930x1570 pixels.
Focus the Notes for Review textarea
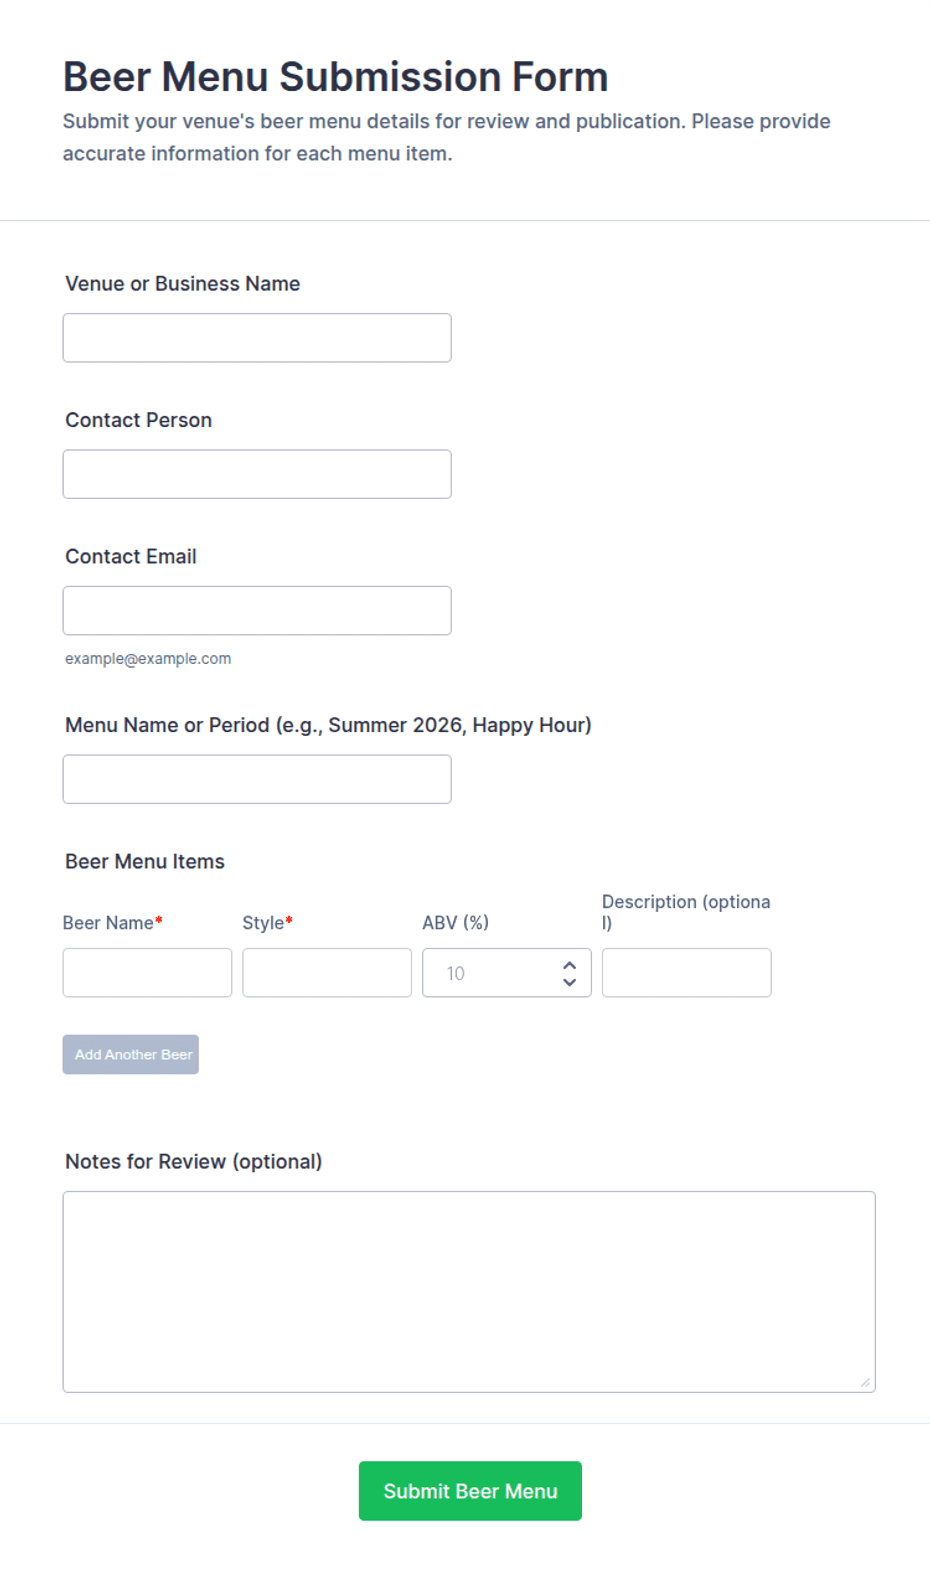(x=469, y=1292)
